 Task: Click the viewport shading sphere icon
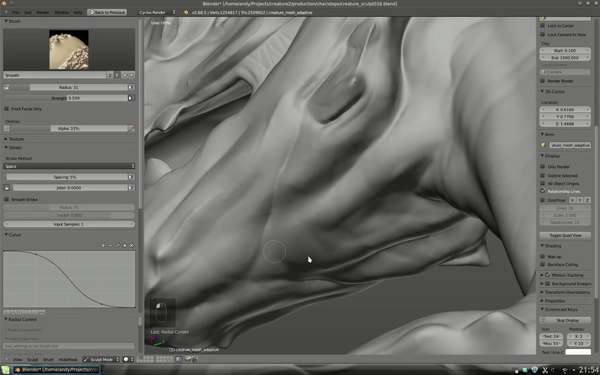click(x=126, y=359)
